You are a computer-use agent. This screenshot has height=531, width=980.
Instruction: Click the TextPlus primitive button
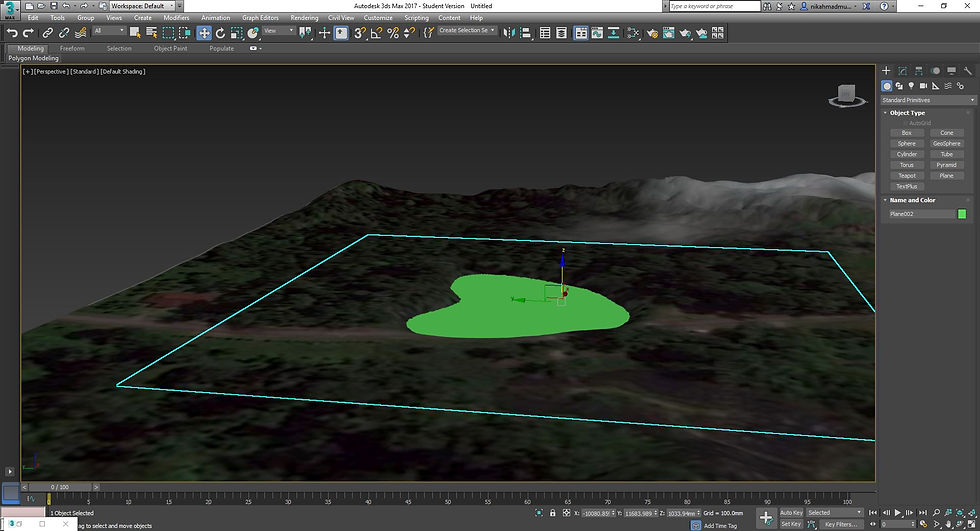tap(906, 186)
